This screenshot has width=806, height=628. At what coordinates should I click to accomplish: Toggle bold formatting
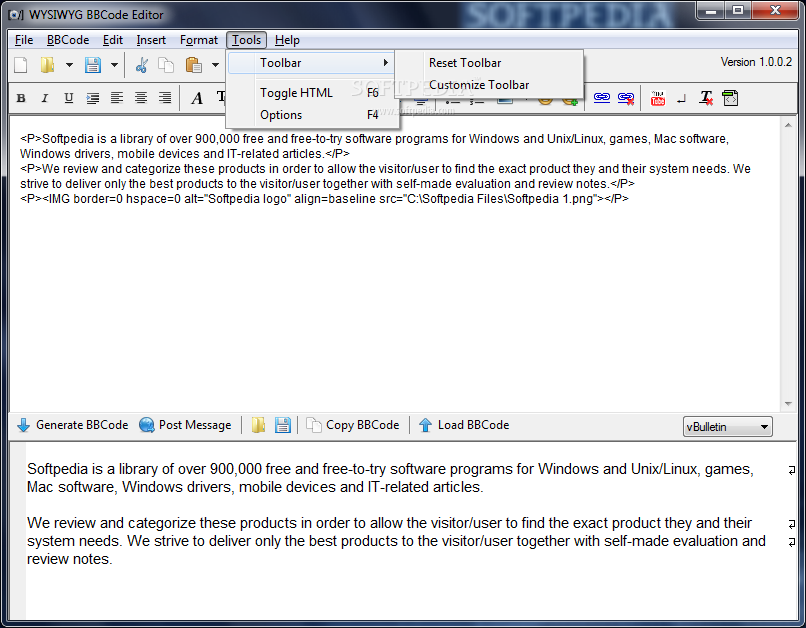tap(21, 98)
